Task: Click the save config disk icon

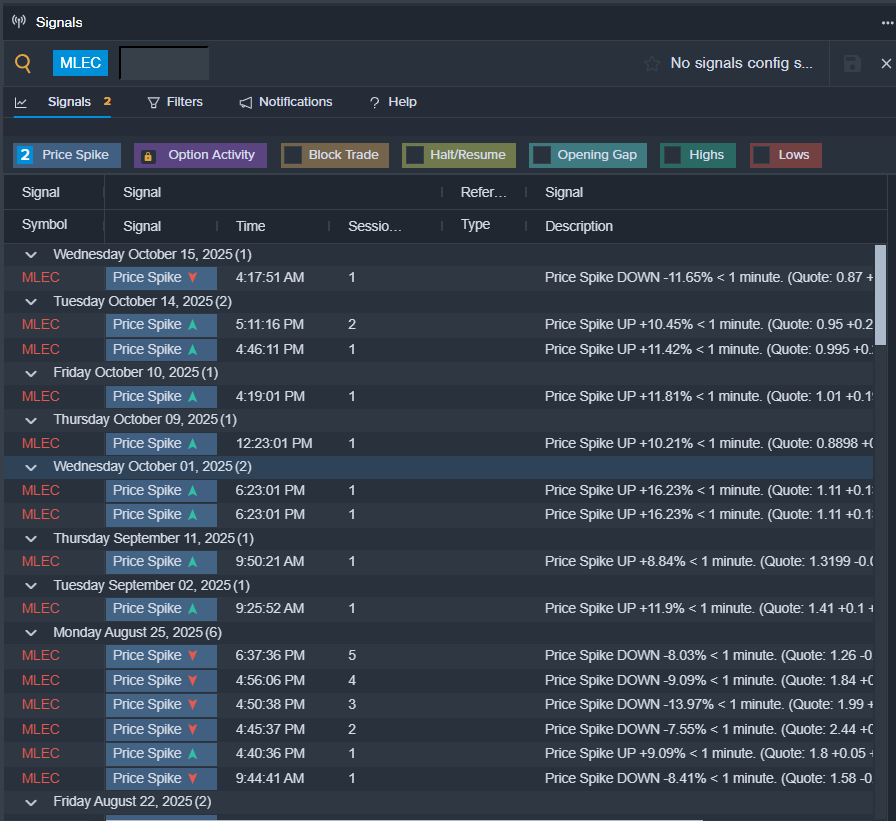Action: [x=852, y=64]
